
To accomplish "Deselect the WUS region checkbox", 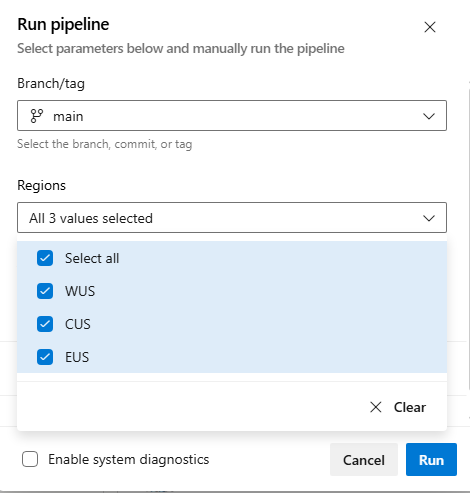I will (45, 291).
